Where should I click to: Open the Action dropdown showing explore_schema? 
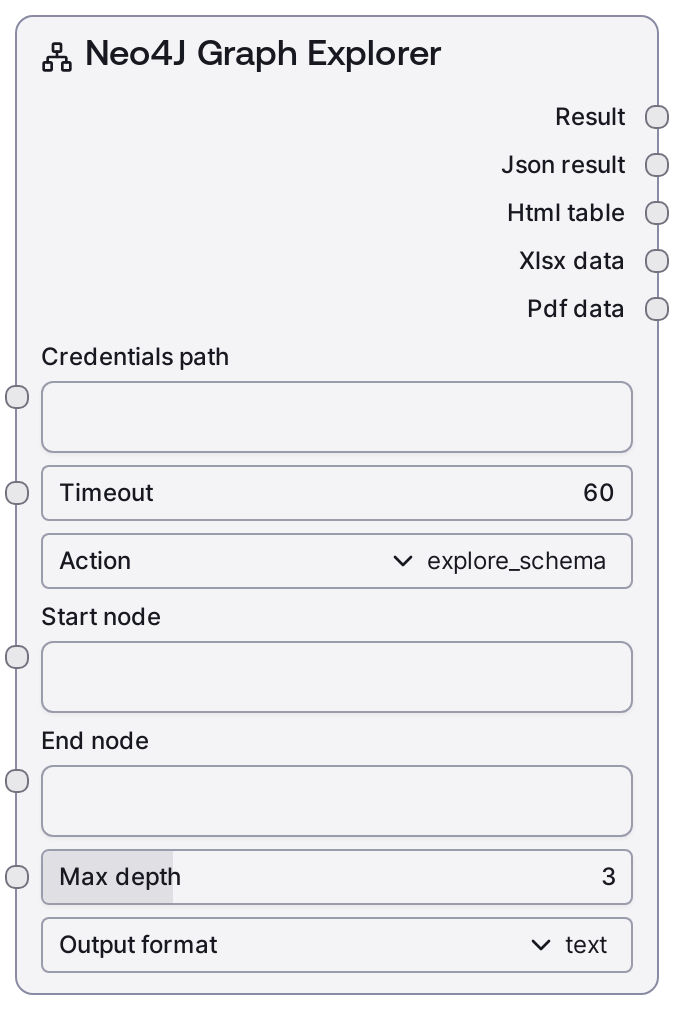(x=336, y=561)
